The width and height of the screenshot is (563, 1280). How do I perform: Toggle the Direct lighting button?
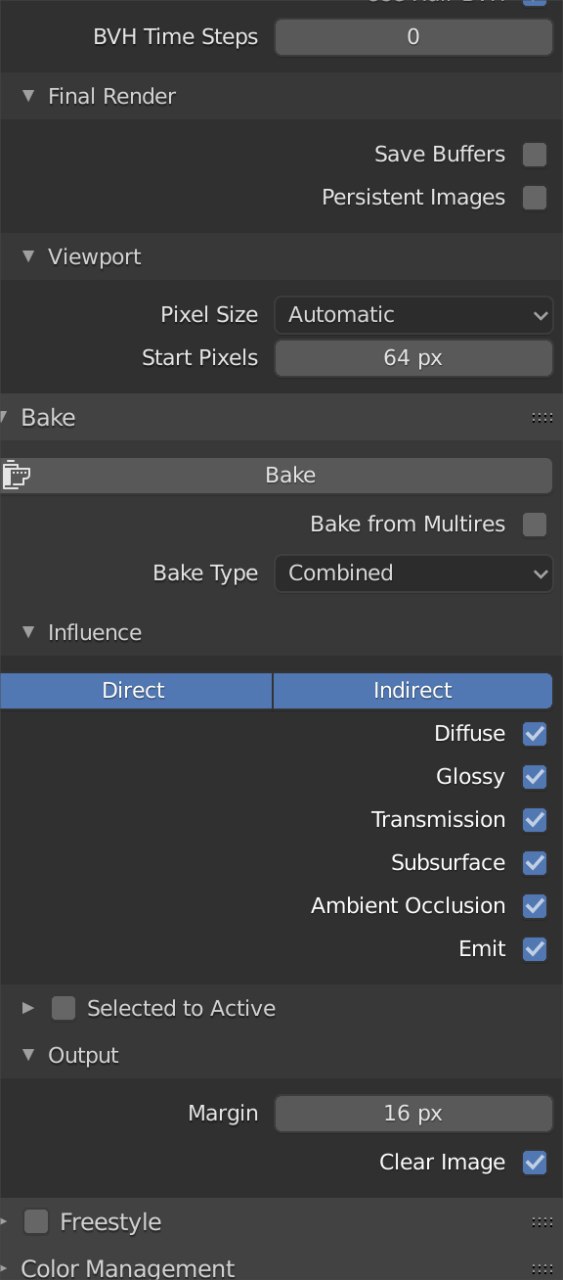[135, 690]
